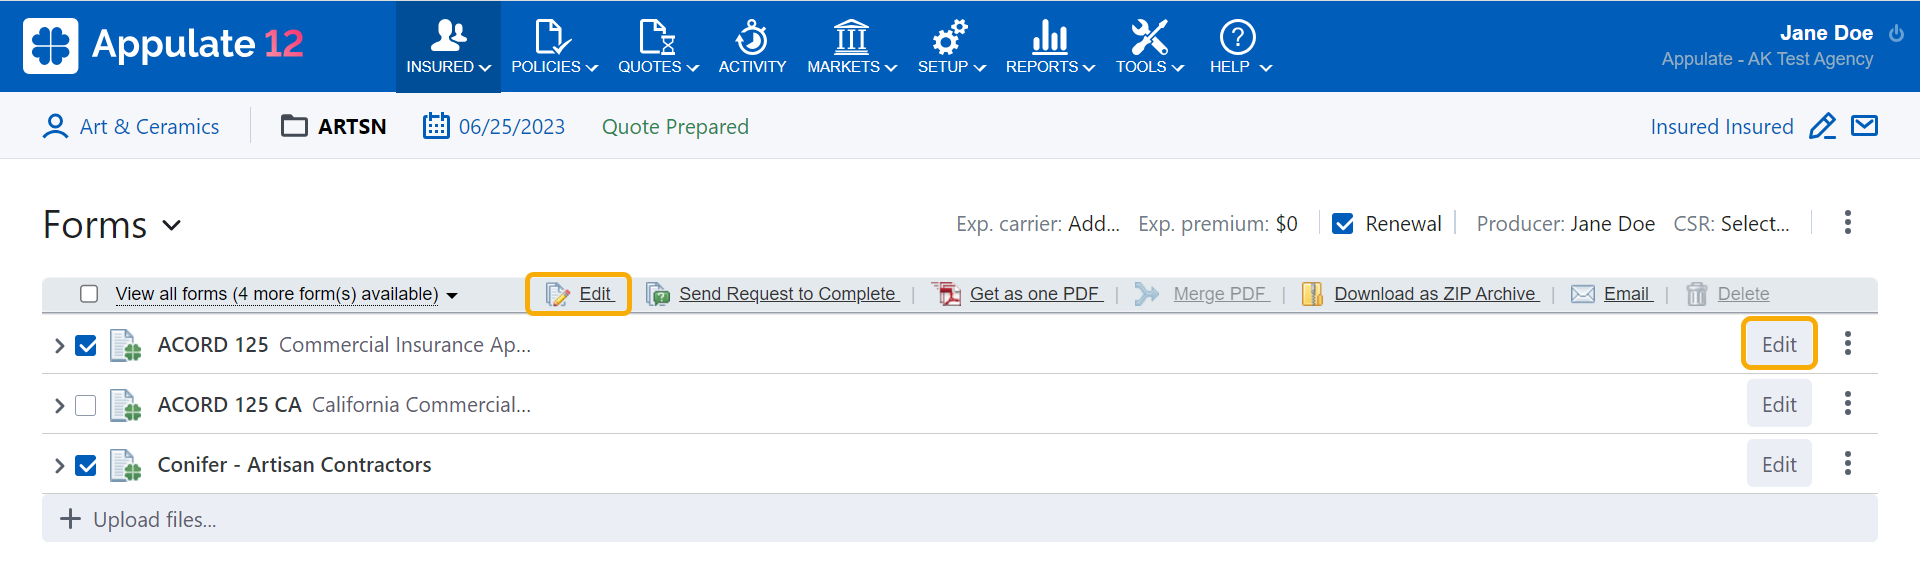The image size is (1920, 569).
Task: Toggle the select-all forms checkbox
Action: pos(89,294)
